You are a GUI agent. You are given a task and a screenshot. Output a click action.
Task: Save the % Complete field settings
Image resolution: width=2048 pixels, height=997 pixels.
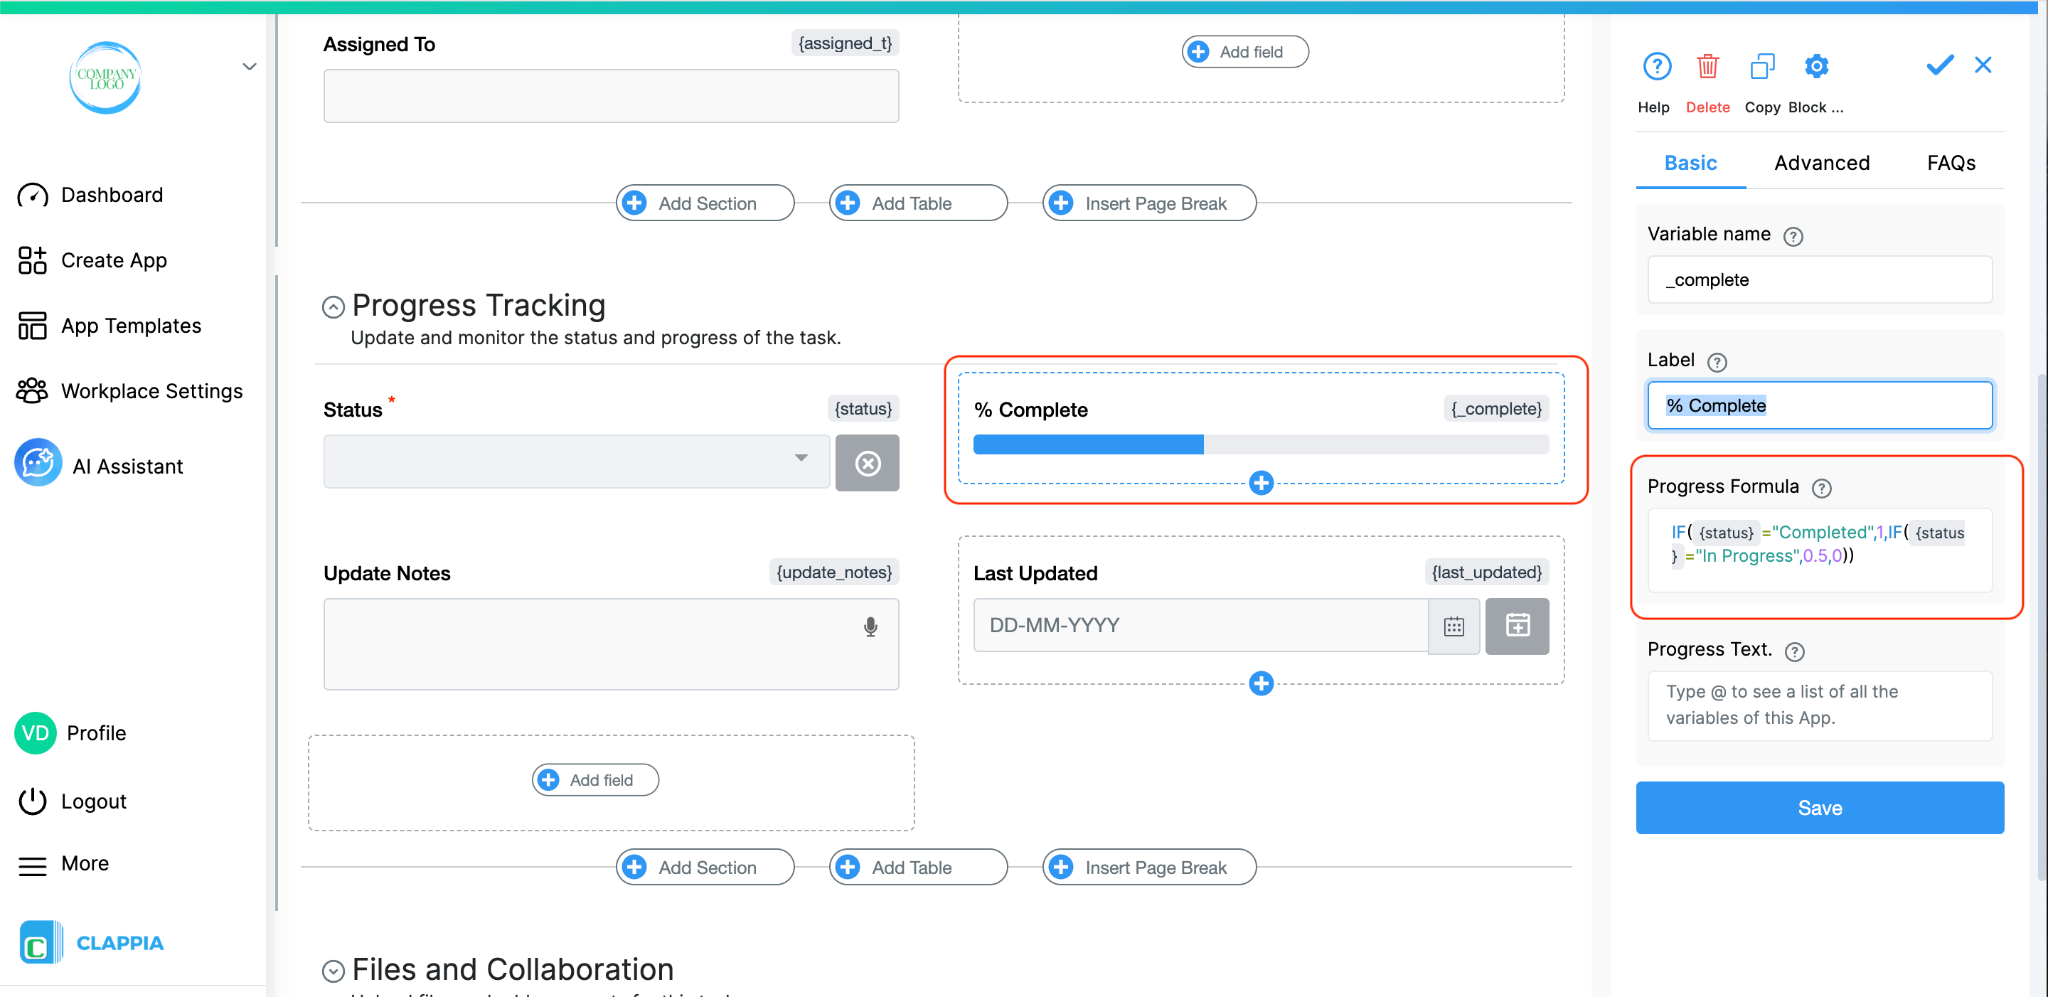point(1819,807)
